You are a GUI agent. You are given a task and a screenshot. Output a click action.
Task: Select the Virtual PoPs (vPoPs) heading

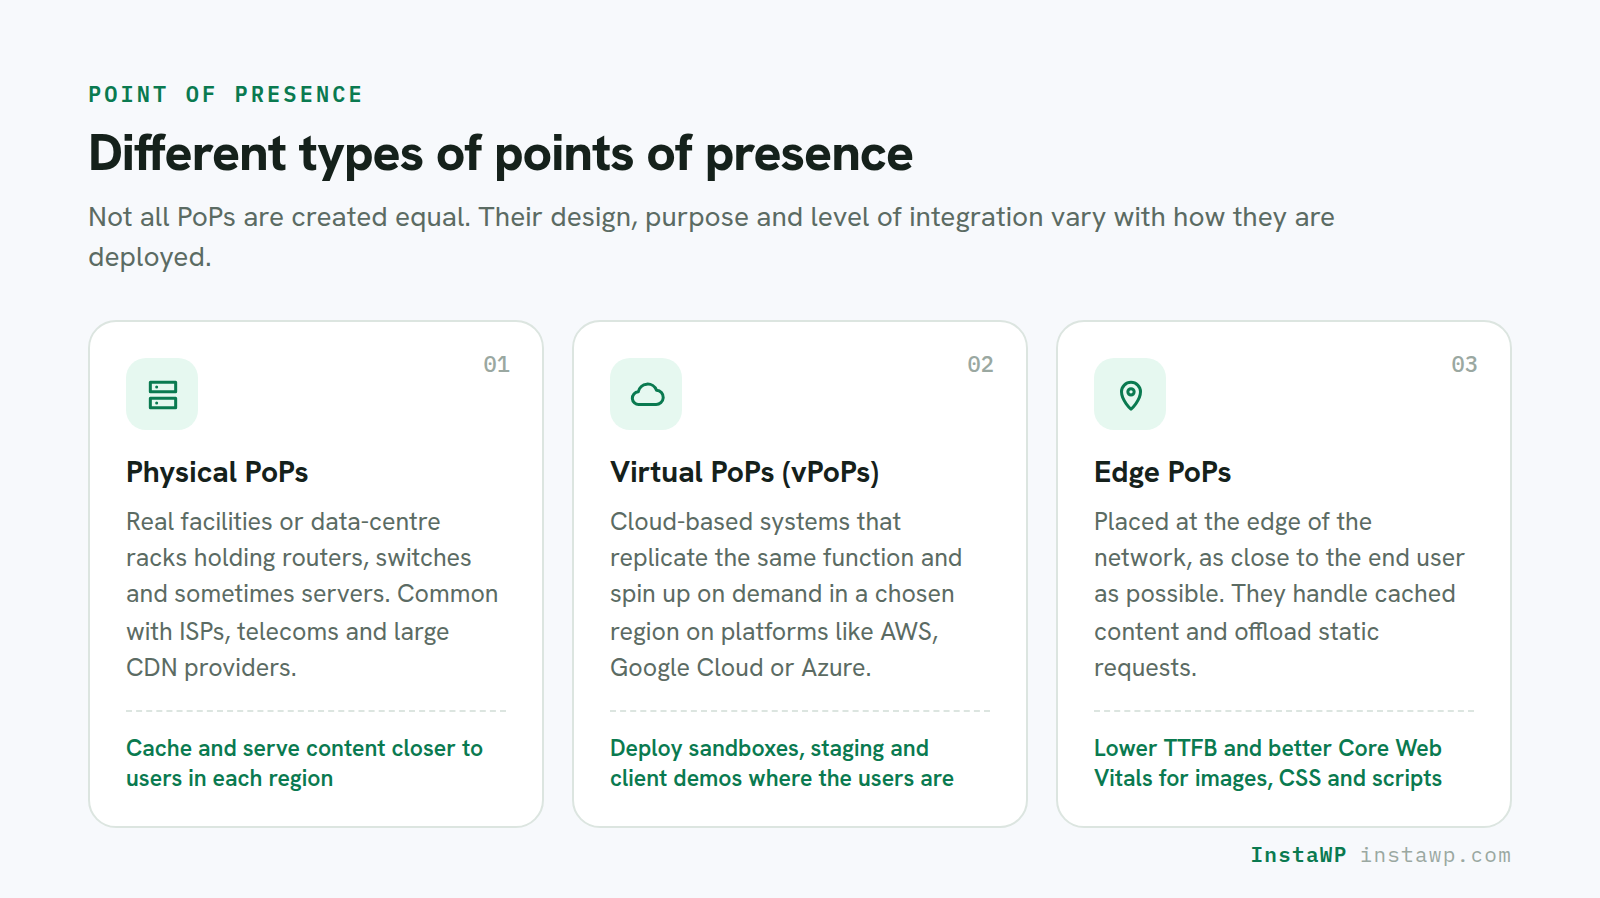point(745,472)
